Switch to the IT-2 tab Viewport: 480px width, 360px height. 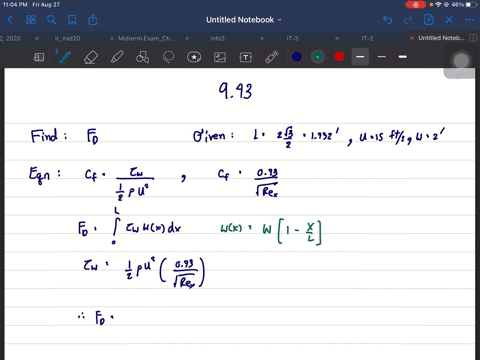[367, 38]
